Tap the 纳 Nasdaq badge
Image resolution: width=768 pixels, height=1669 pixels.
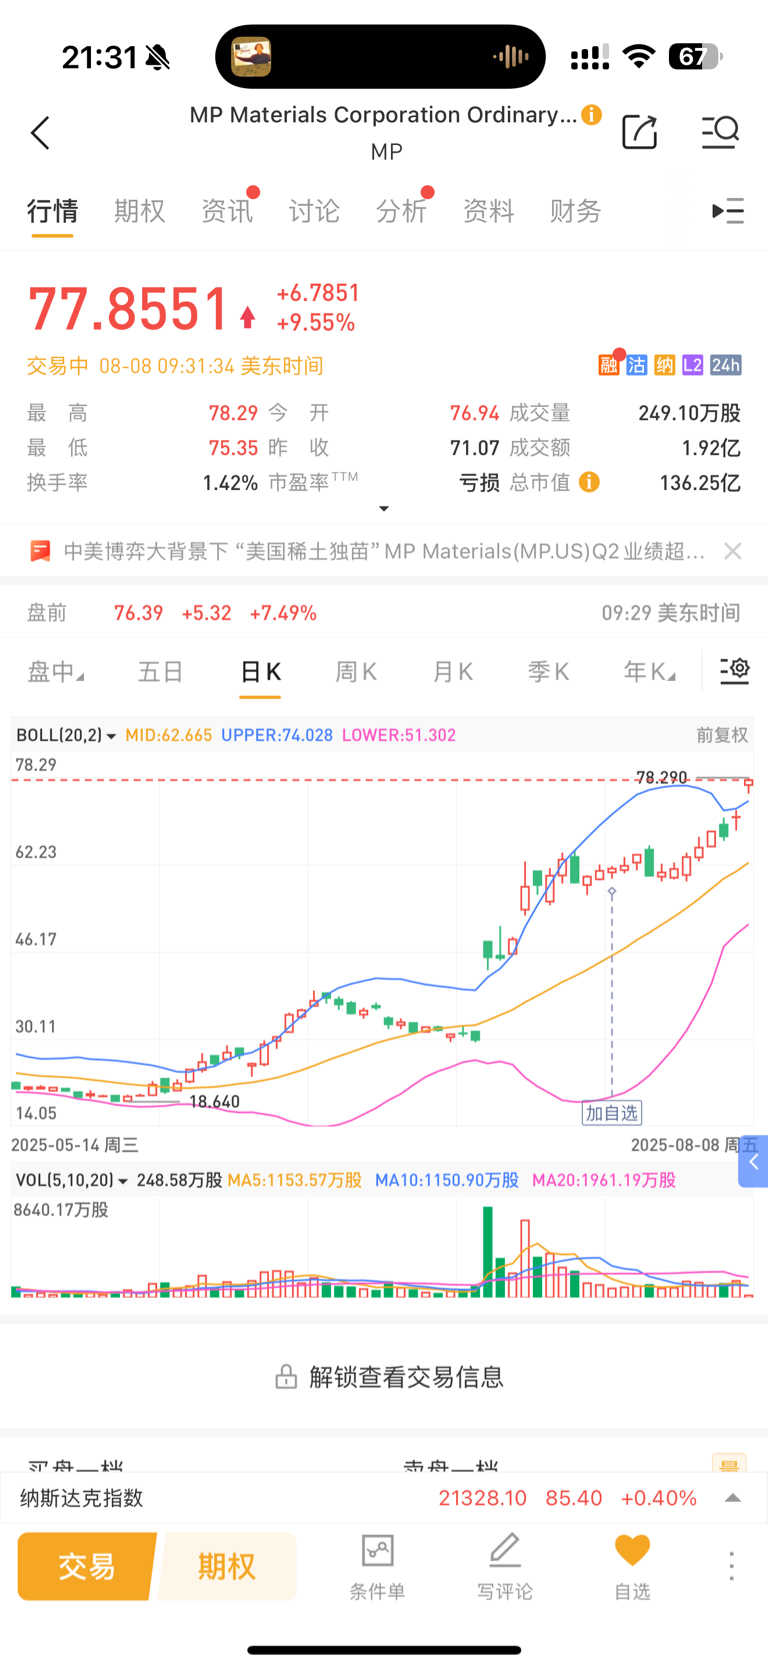[x=665, y=365]
